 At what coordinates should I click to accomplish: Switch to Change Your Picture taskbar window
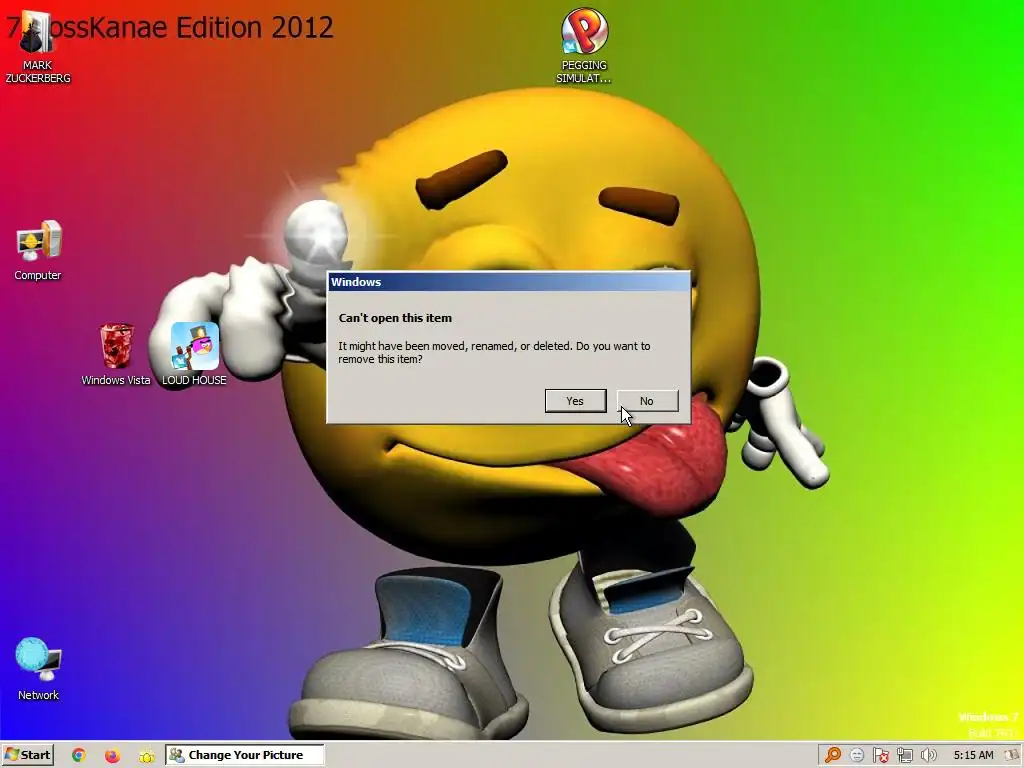(x=244, y=755)
